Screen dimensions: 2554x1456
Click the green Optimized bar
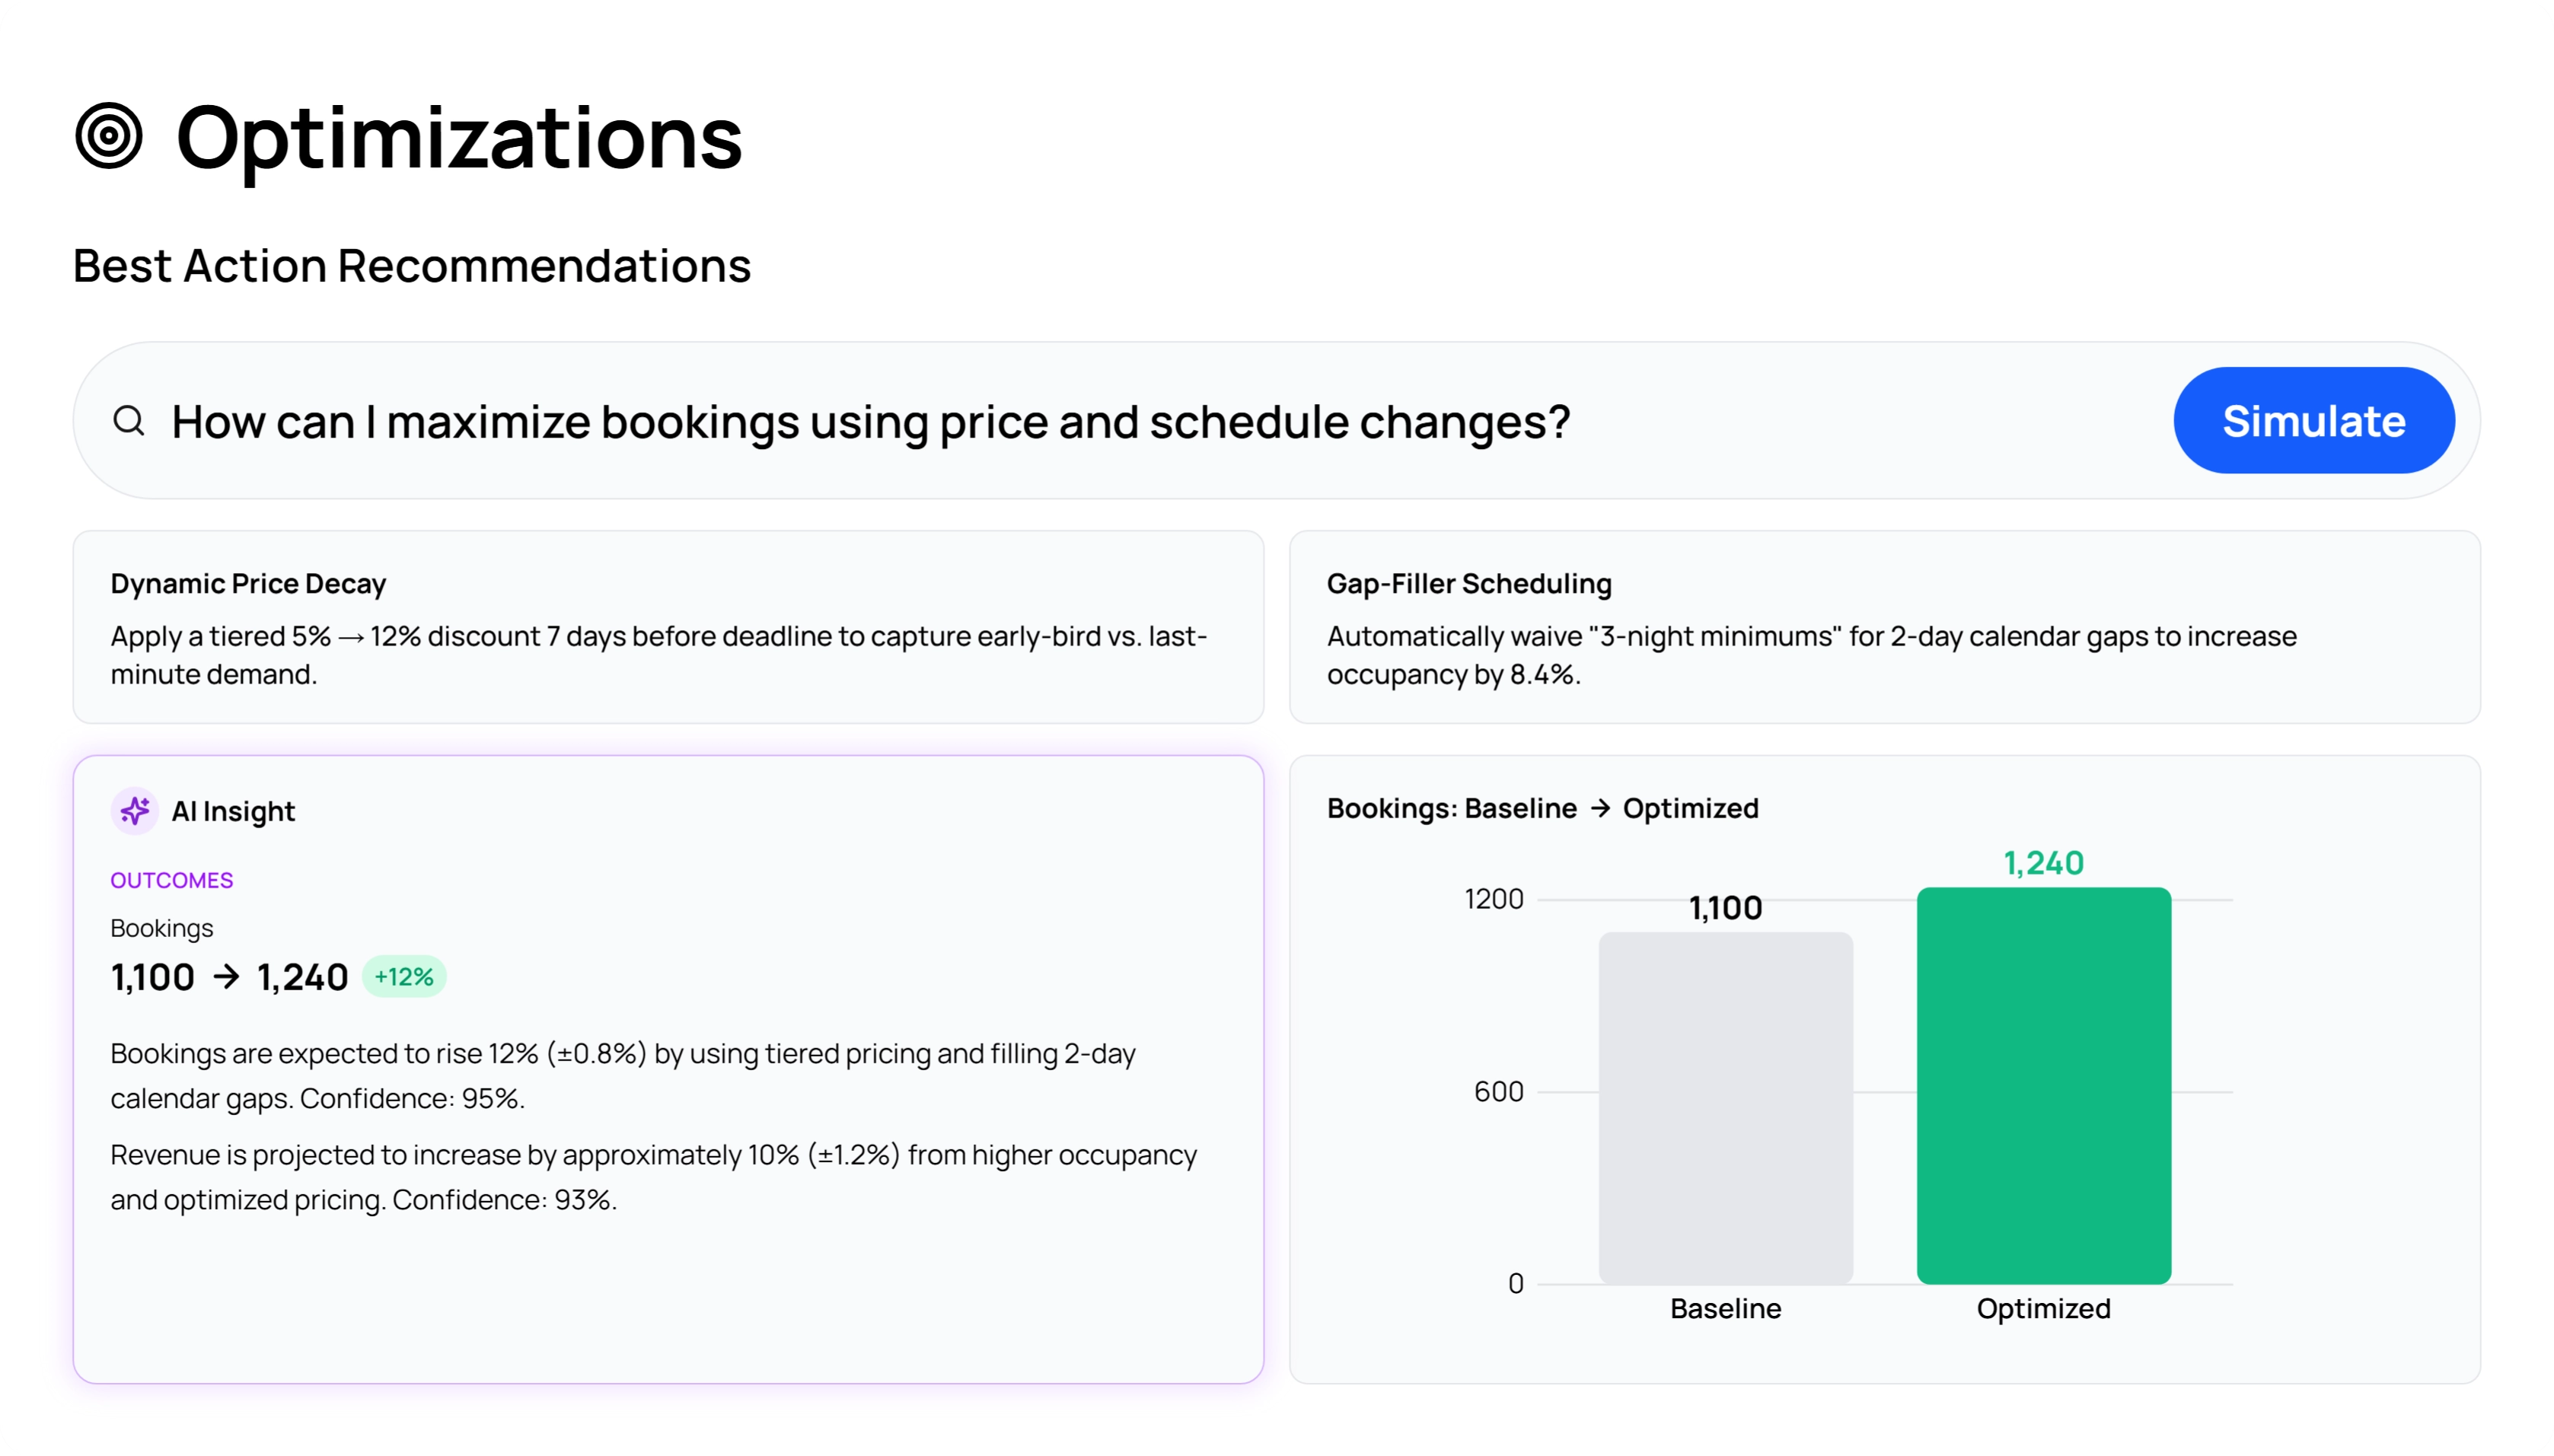coord(2043,1085)
